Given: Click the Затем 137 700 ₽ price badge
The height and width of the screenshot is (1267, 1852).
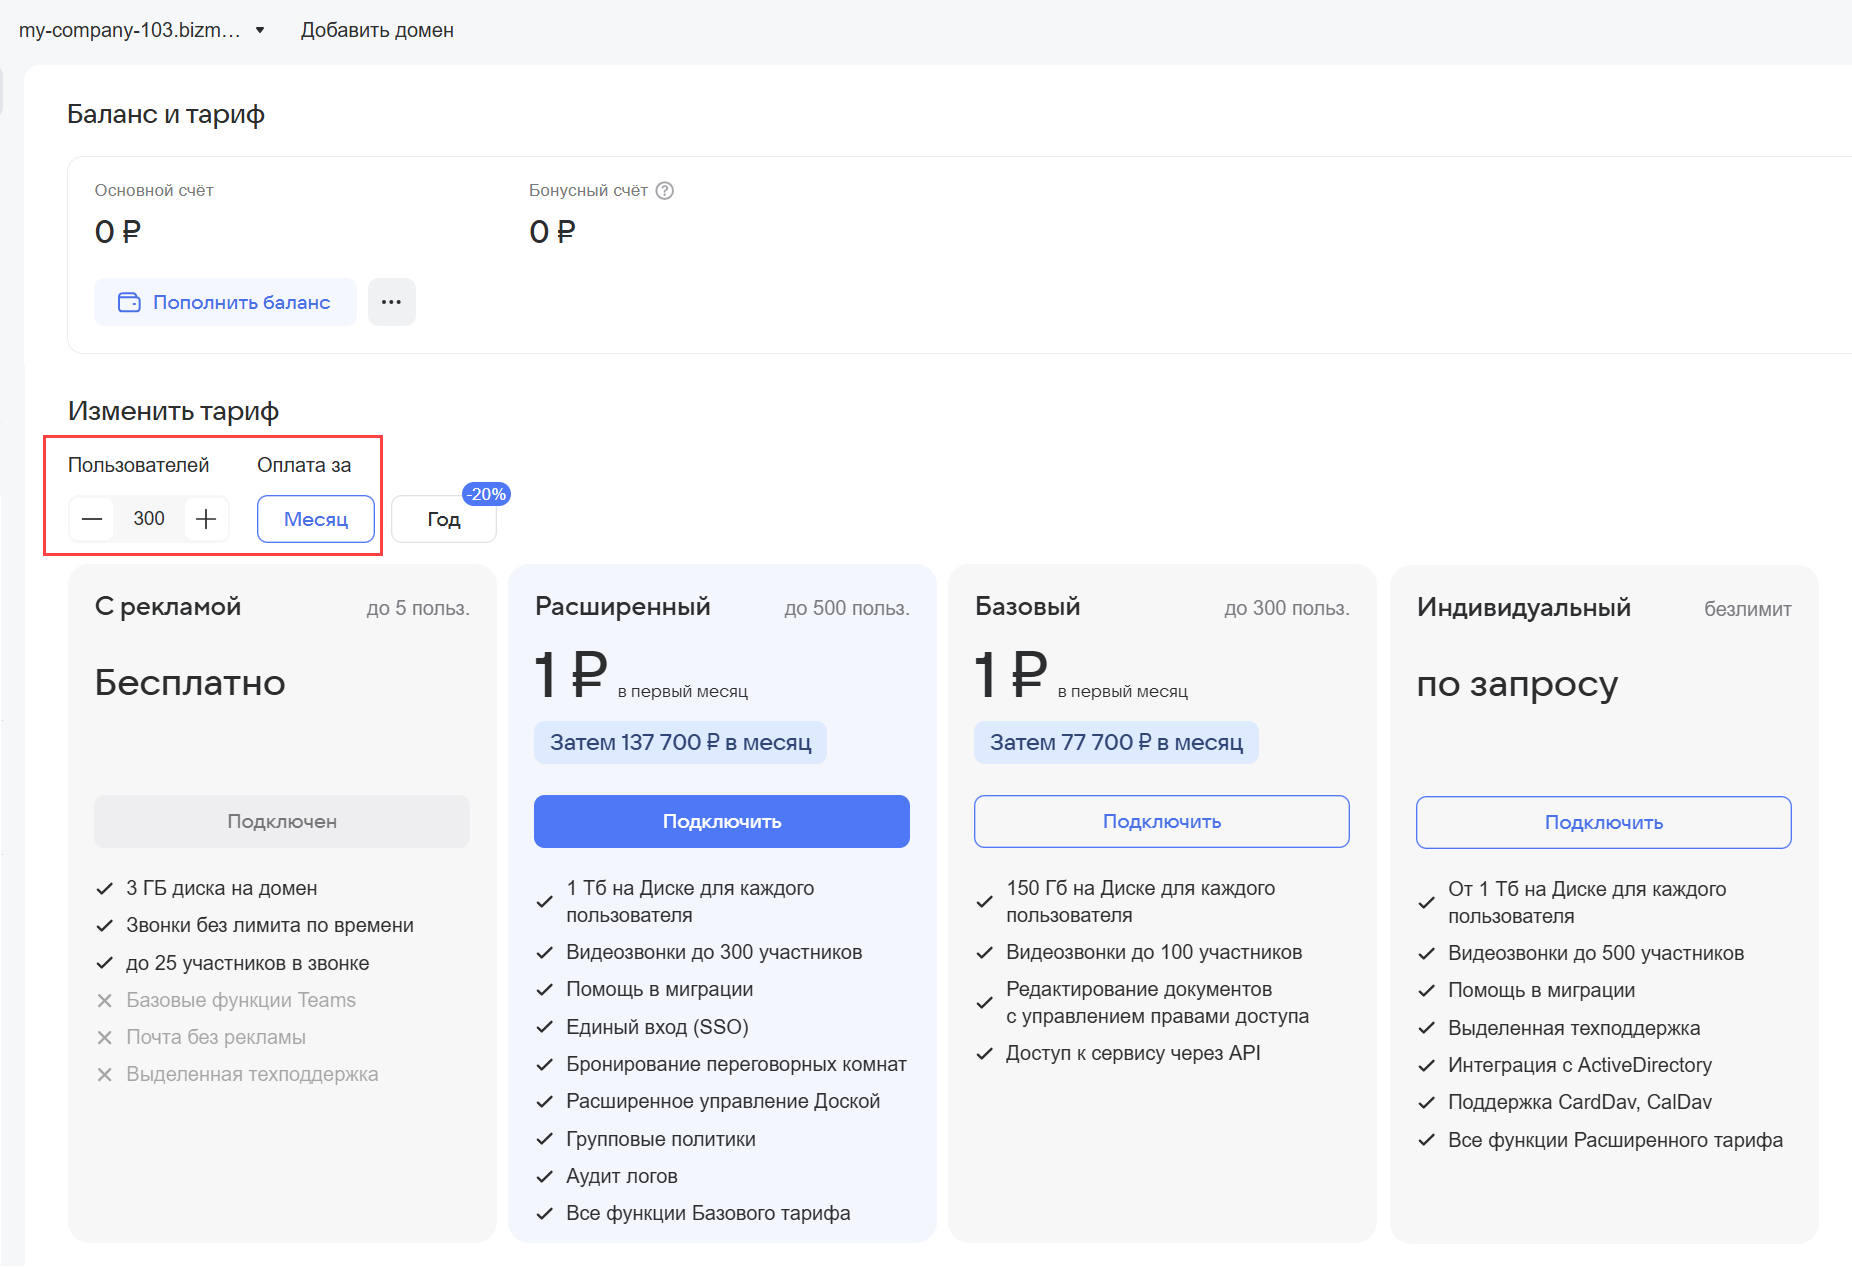Looking at the screenshot, I should point(680,742).
